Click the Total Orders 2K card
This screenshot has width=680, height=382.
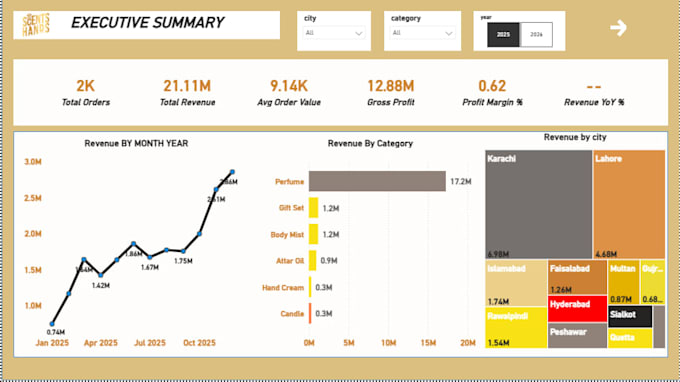coord(85,92)
